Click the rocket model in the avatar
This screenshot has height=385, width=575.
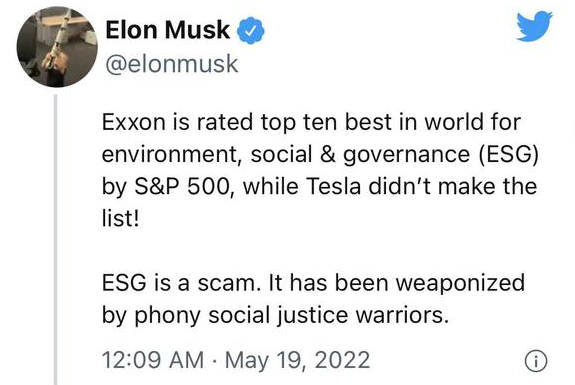pos(59,35)
